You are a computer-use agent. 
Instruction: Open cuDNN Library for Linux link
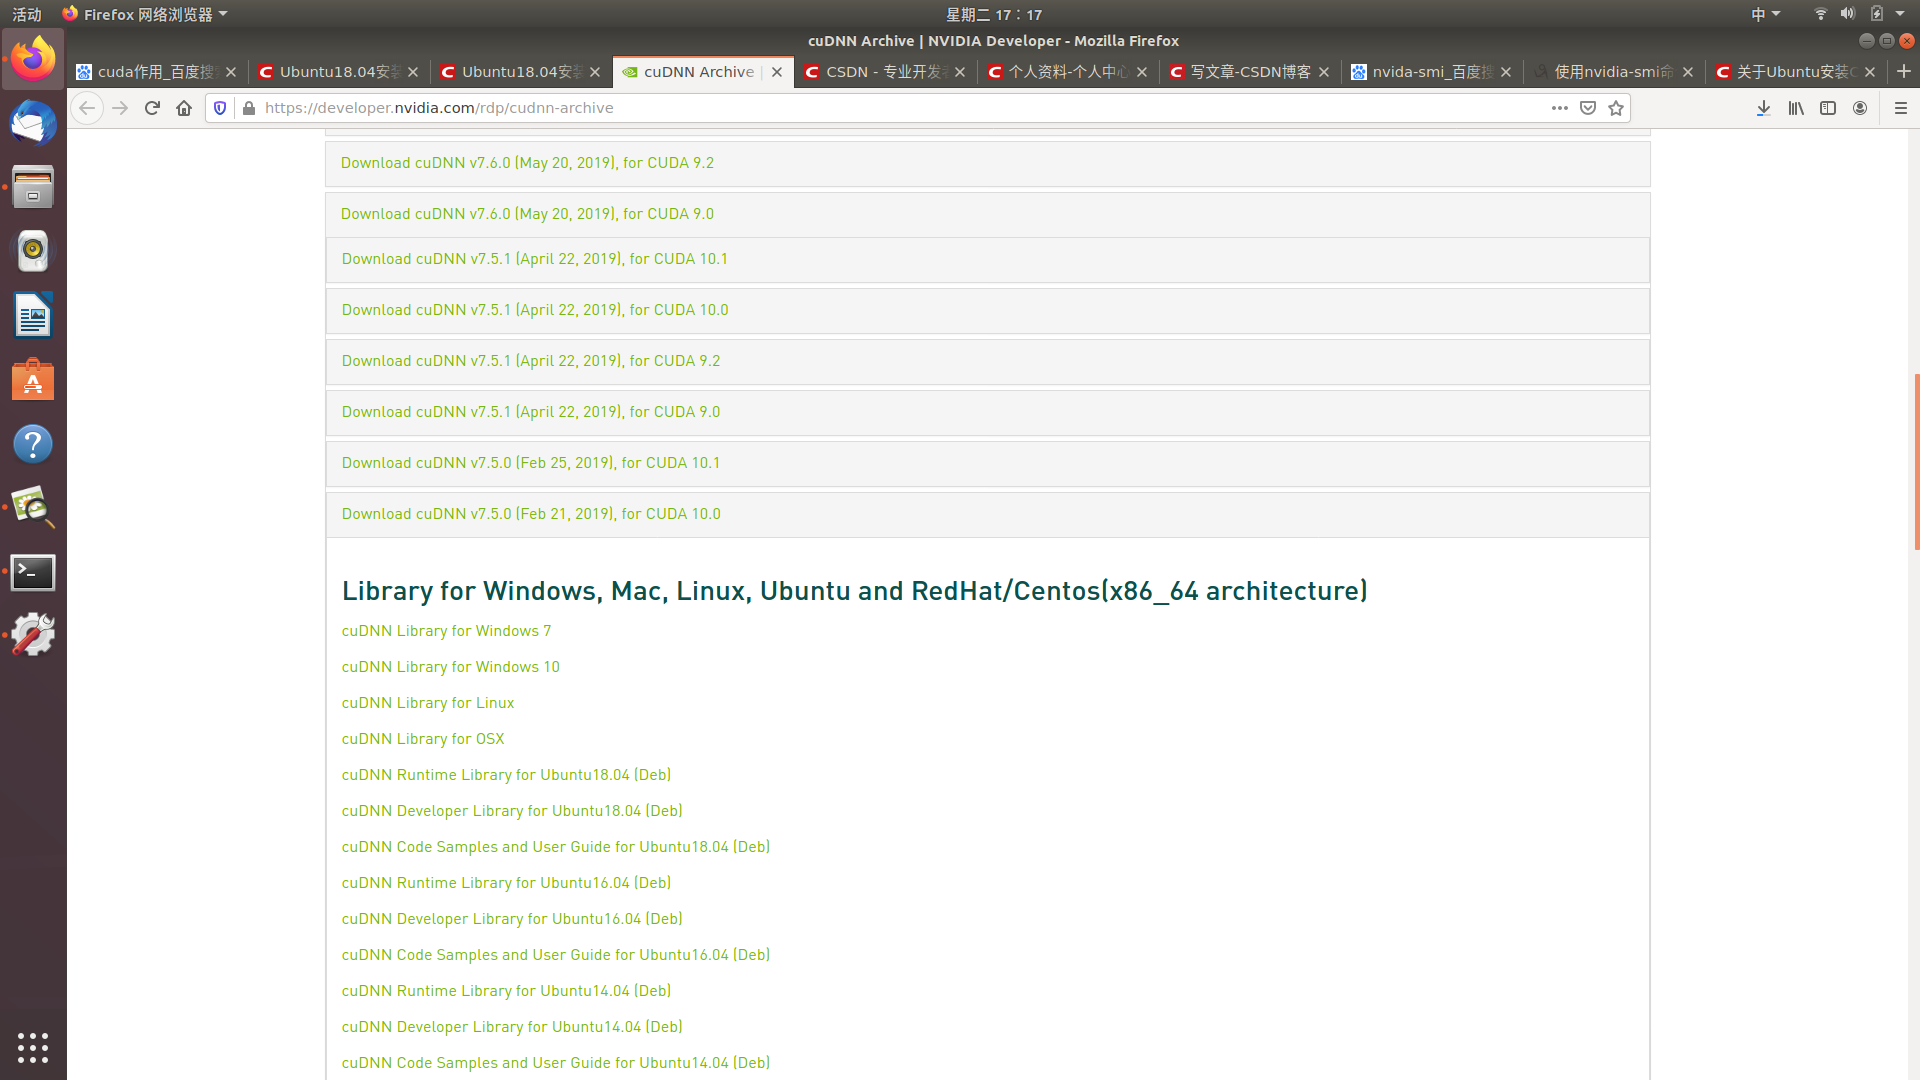[428, 703]
